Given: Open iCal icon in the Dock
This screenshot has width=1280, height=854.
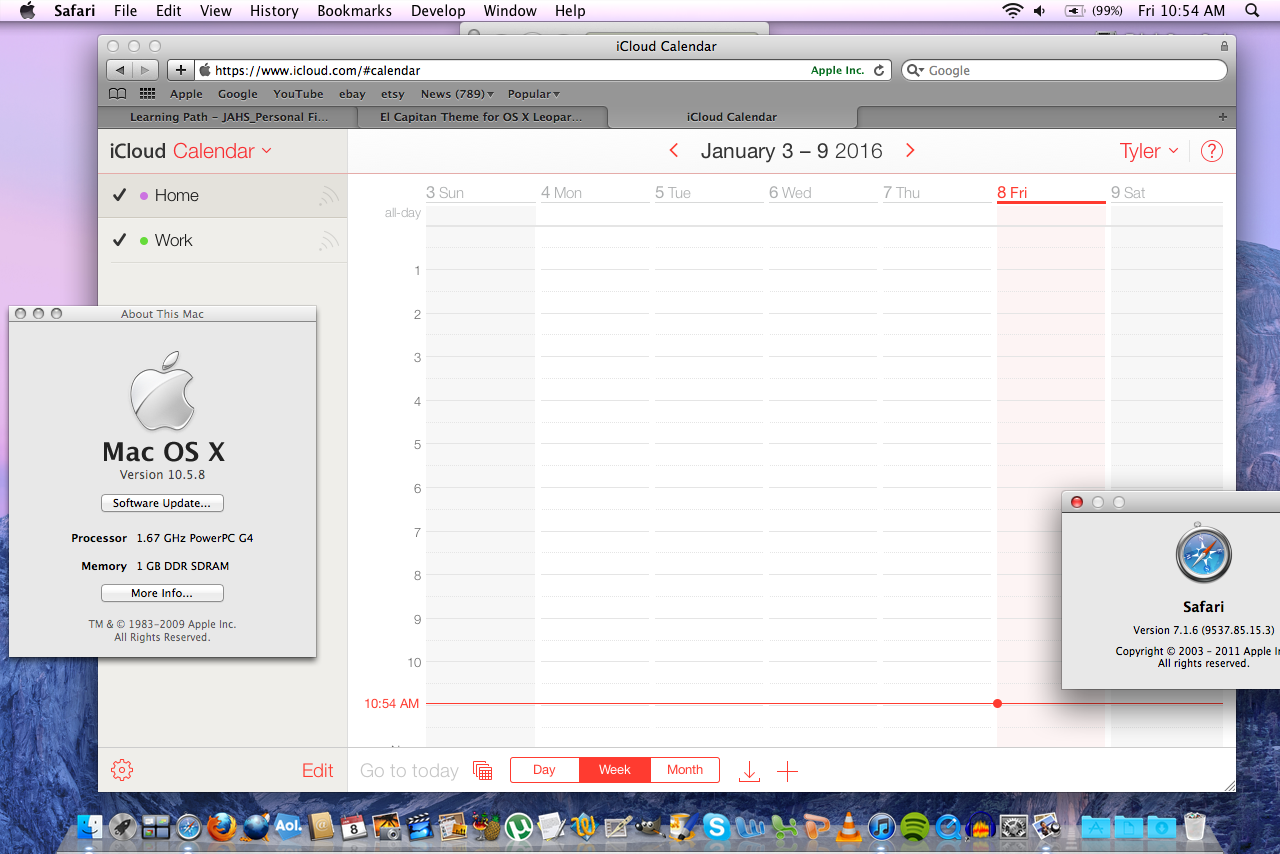Looking at the screenshot, I should tap(353, 826).
